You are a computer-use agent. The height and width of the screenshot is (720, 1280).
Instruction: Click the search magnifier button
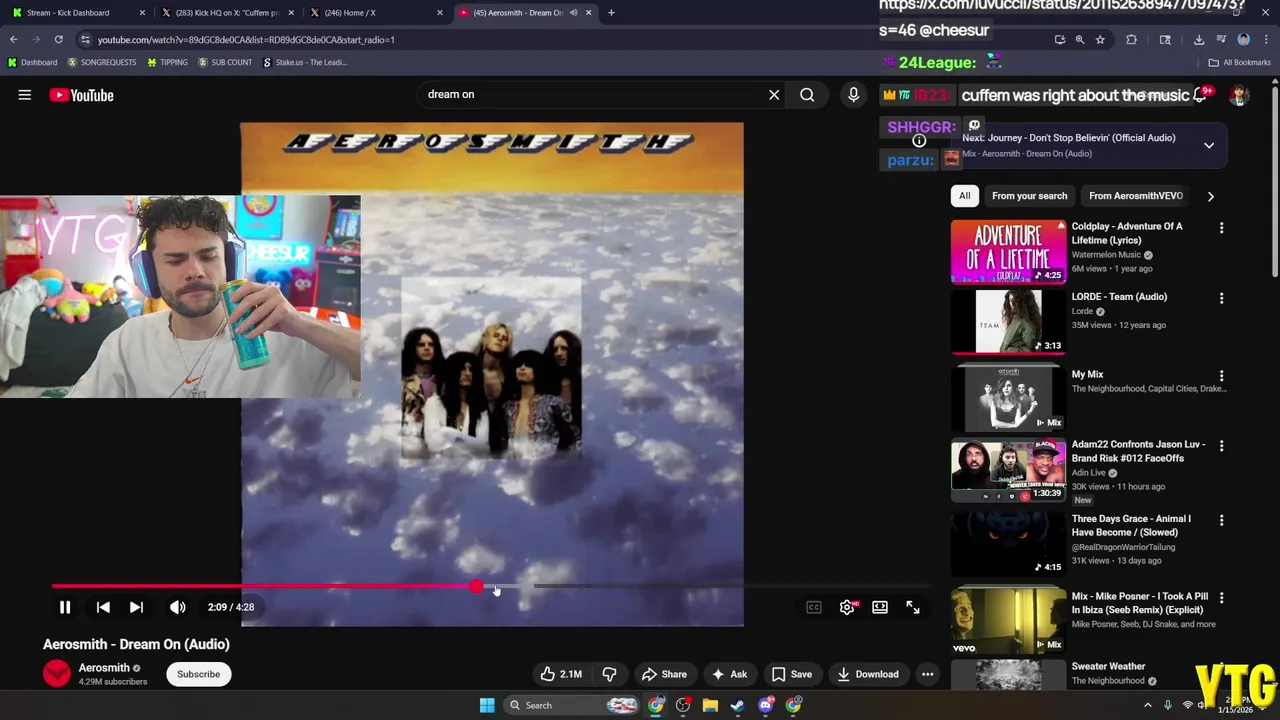click(807, 95)
